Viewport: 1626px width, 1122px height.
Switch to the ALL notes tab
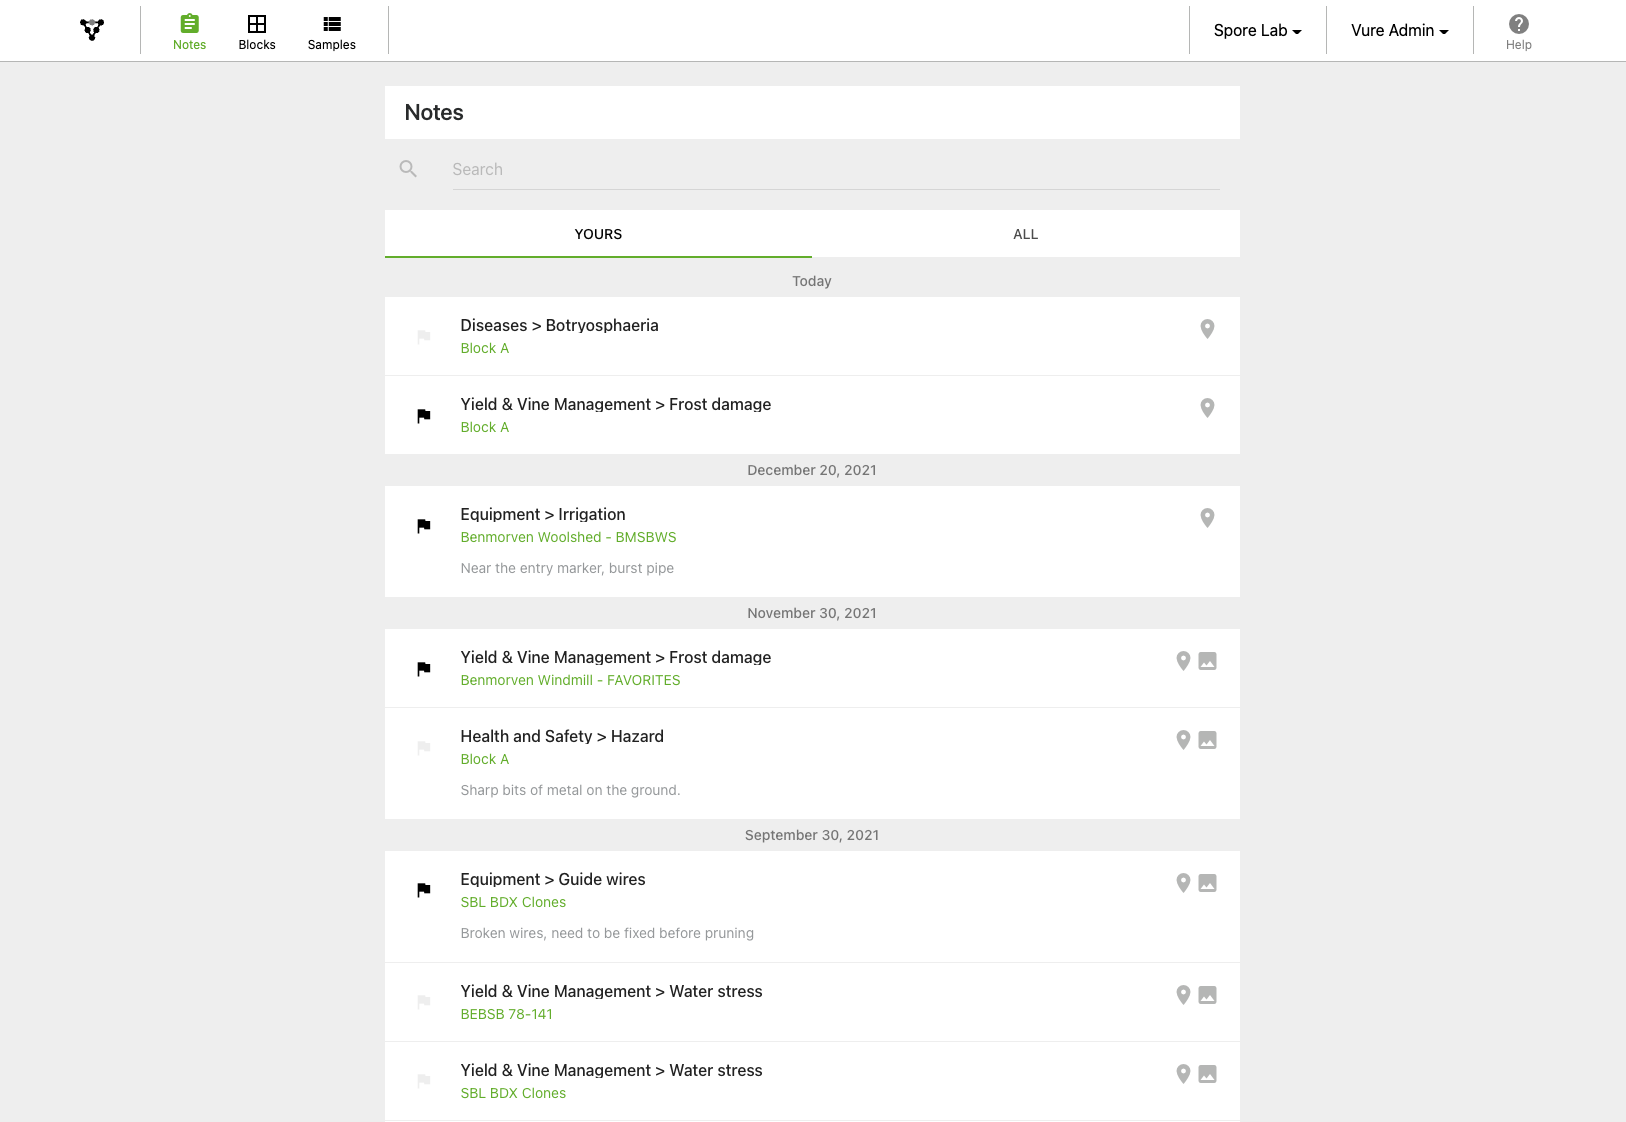[1025, 234]
